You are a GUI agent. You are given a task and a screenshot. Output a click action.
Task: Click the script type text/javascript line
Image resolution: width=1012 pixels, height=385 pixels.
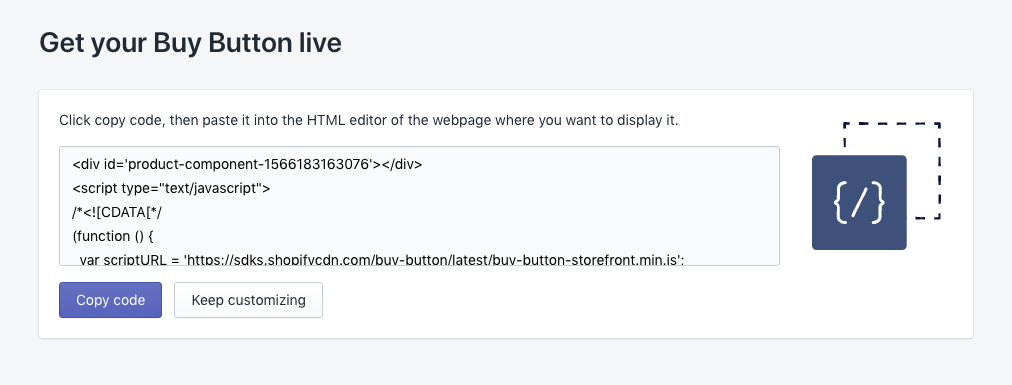pyautogui.click(x=171, y=188)
